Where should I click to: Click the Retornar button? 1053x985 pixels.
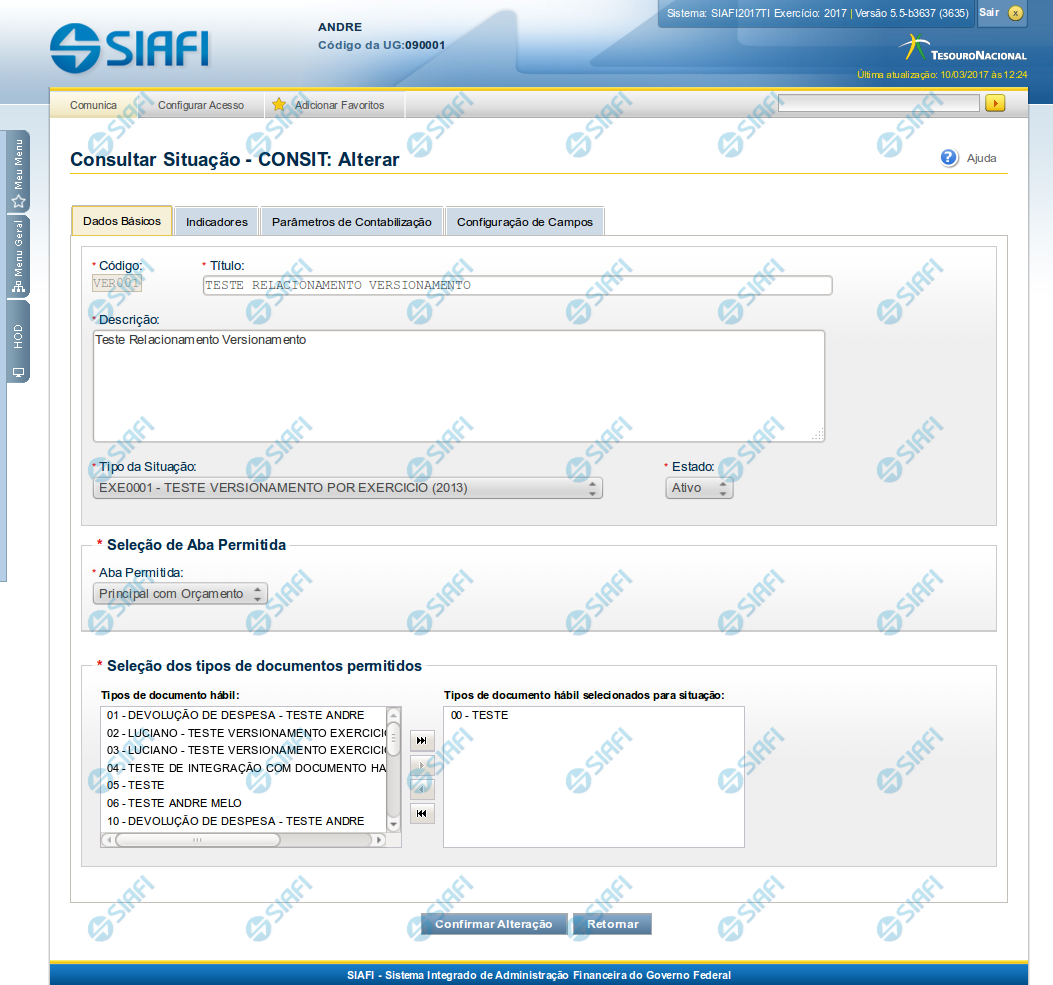pos(612,924)
